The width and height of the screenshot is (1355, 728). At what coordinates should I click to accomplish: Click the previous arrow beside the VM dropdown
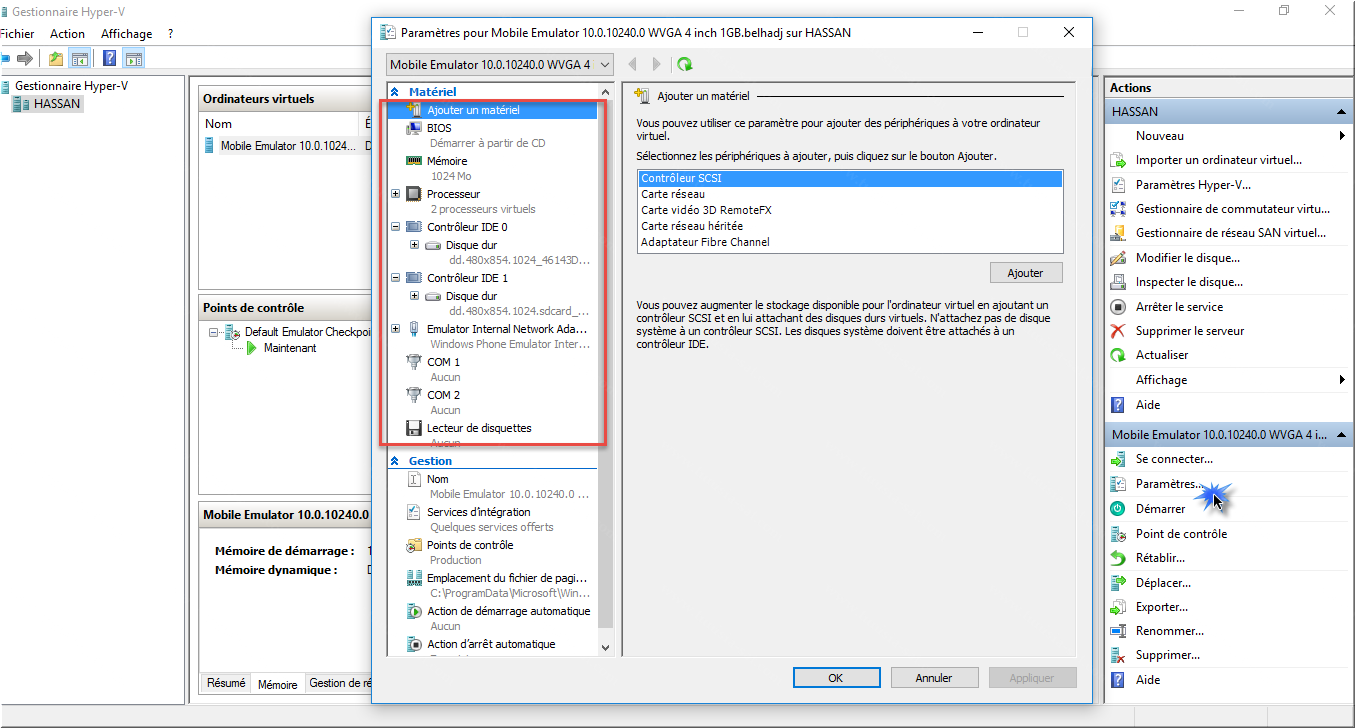pos(632,64)
